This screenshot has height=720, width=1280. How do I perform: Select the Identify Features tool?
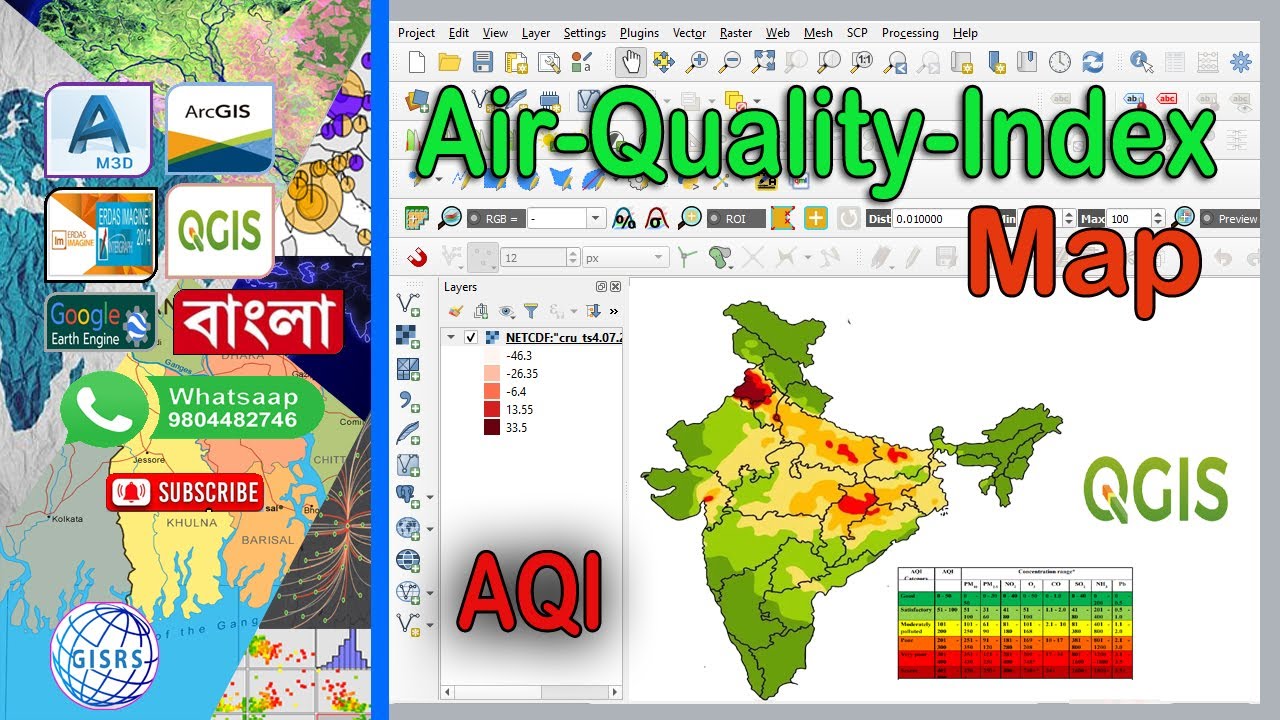[x=1142, y=62]
